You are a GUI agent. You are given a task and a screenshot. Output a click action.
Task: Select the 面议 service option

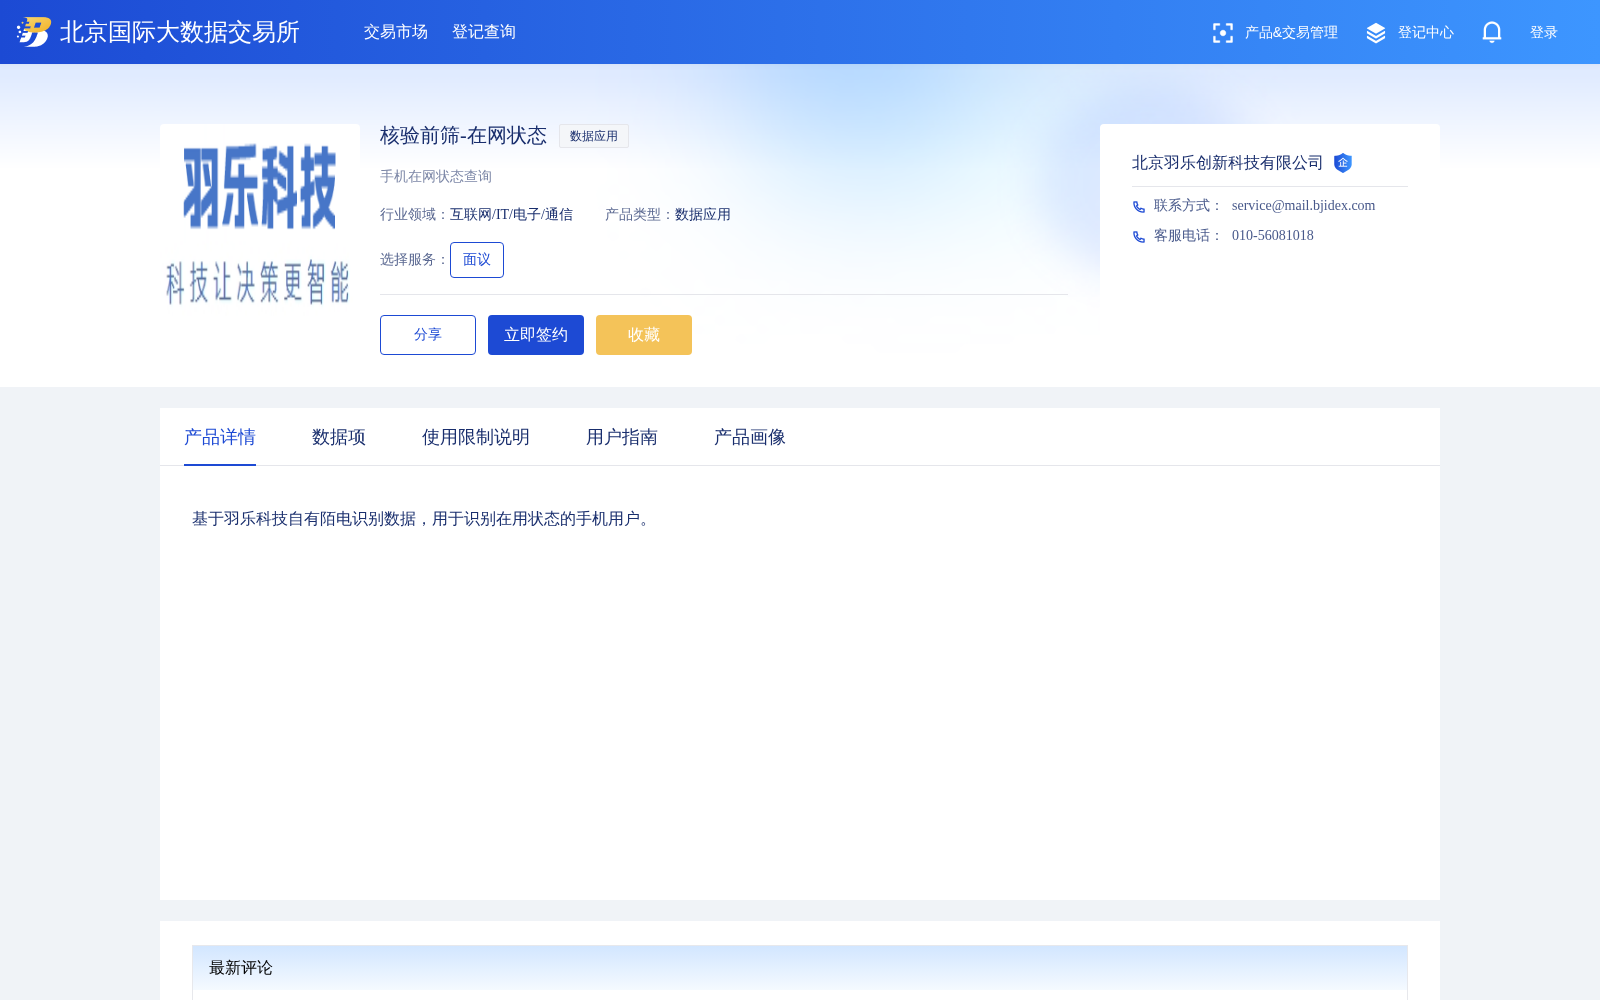coord(477,260)
